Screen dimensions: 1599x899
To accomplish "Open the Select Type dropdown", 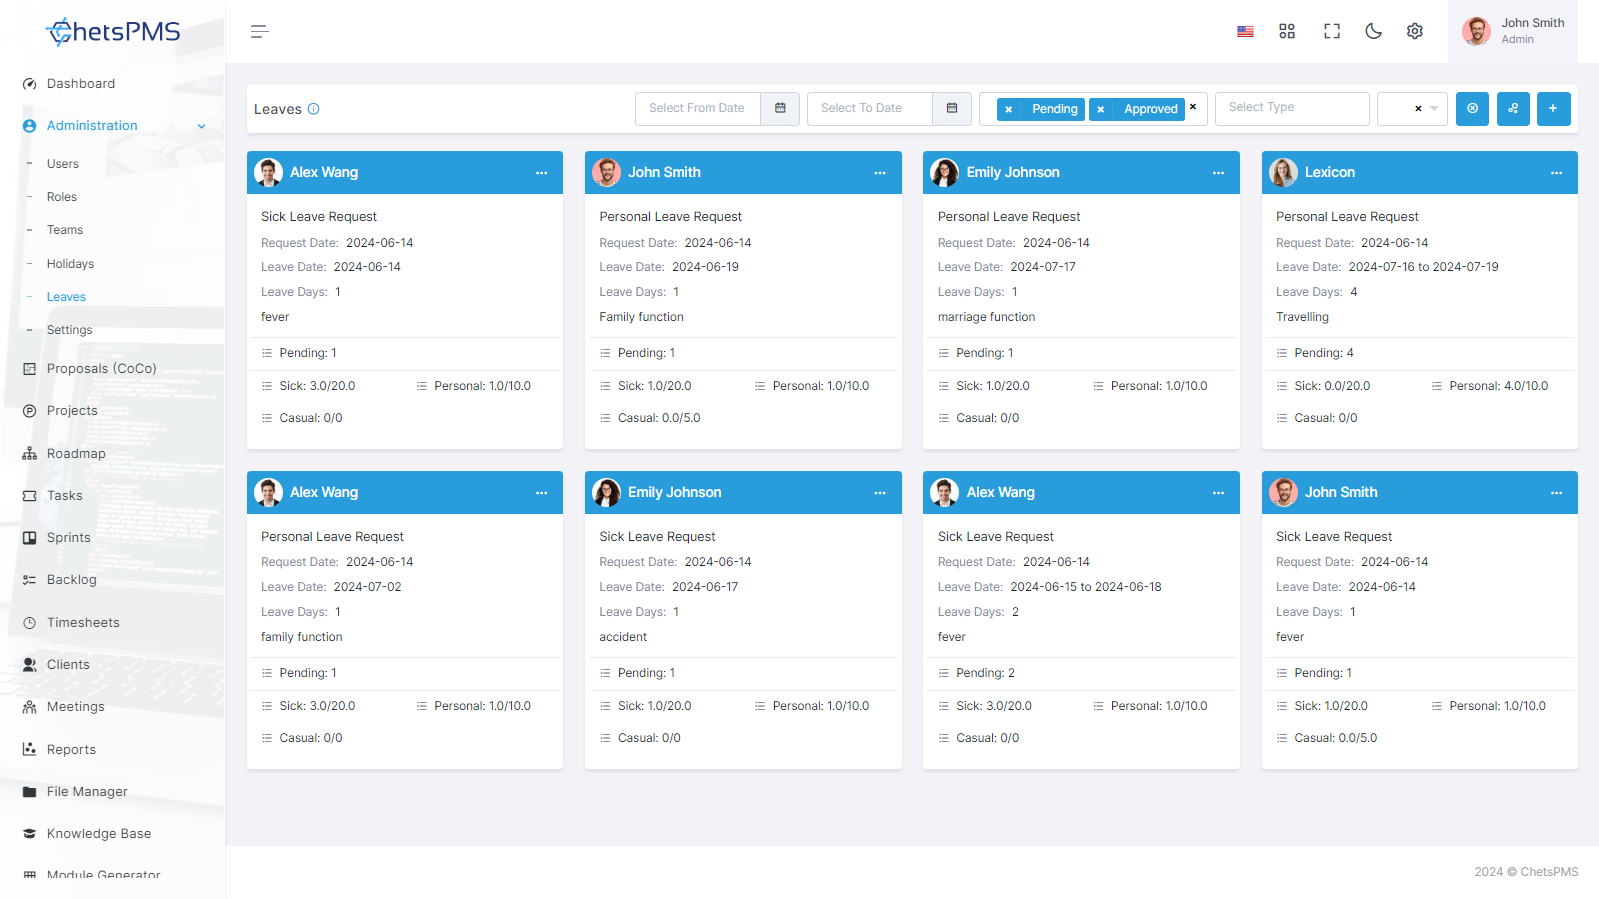I will click(x=1292, y=109).
